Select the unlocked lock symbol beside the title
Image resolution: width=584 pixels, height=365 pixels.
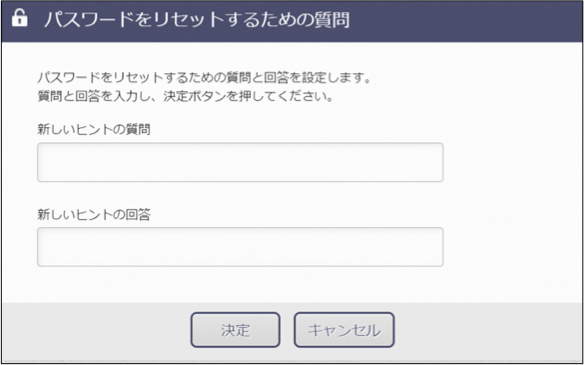point(20,19)
